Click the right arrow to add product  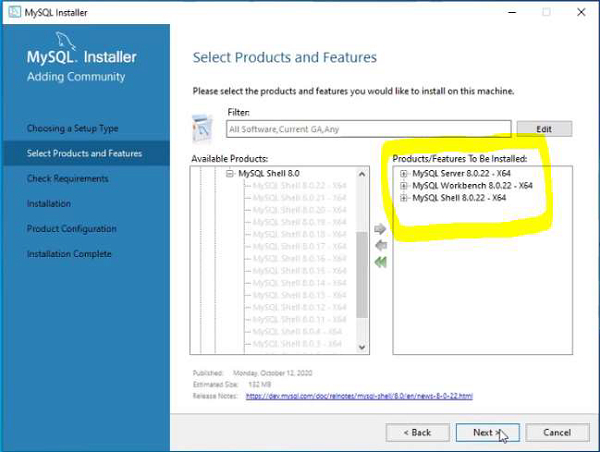(x=380, y=229)
